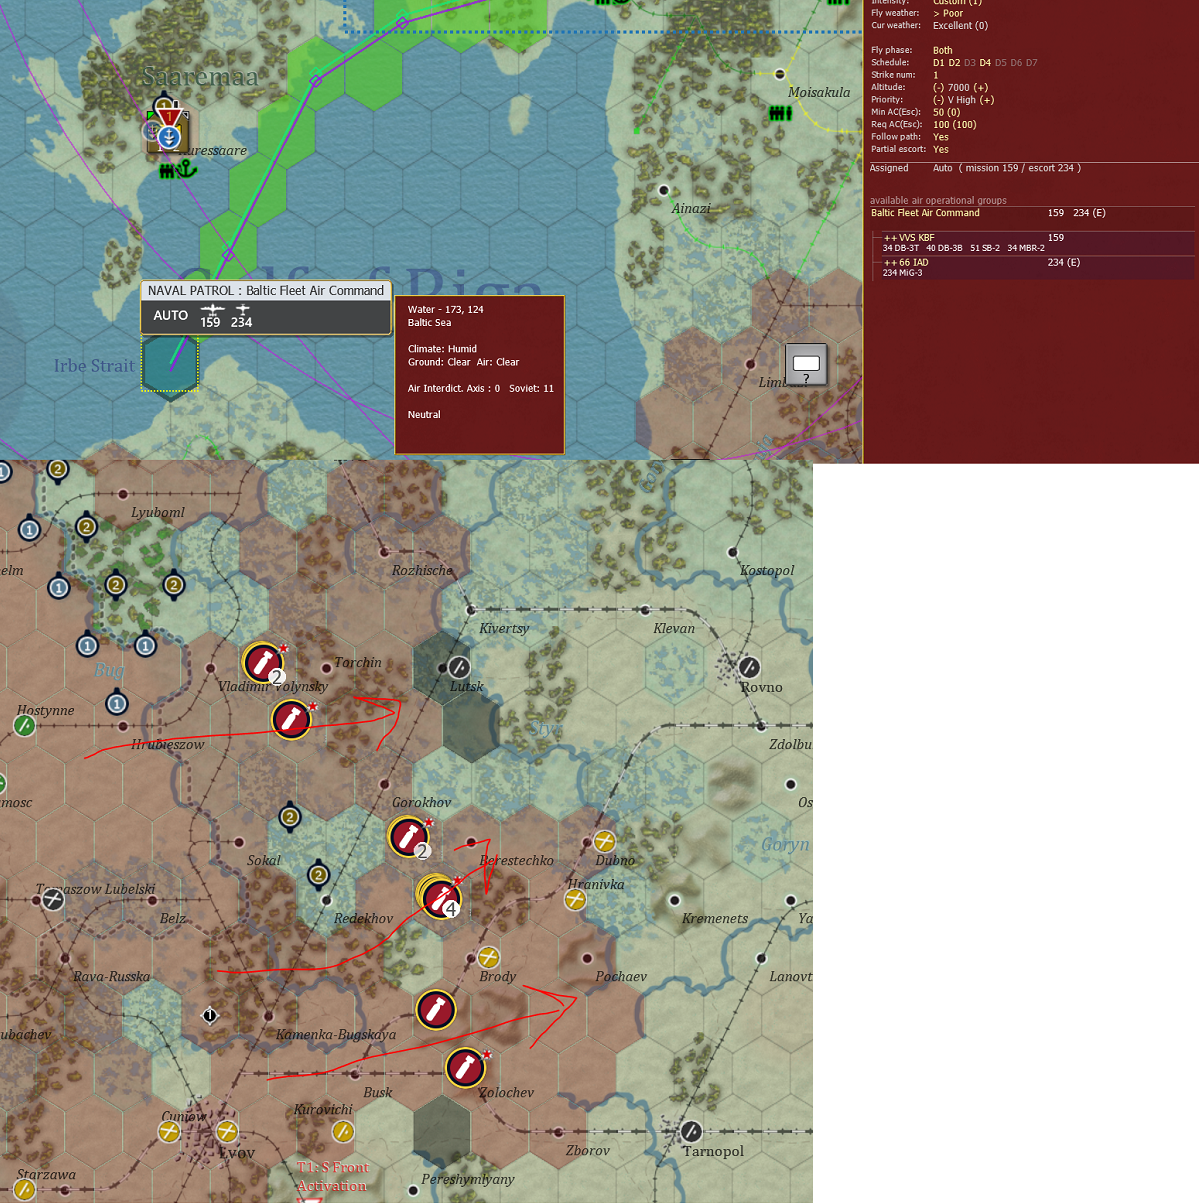
Task: Click T1: S Front Activation label
Action: point(332,1177)
